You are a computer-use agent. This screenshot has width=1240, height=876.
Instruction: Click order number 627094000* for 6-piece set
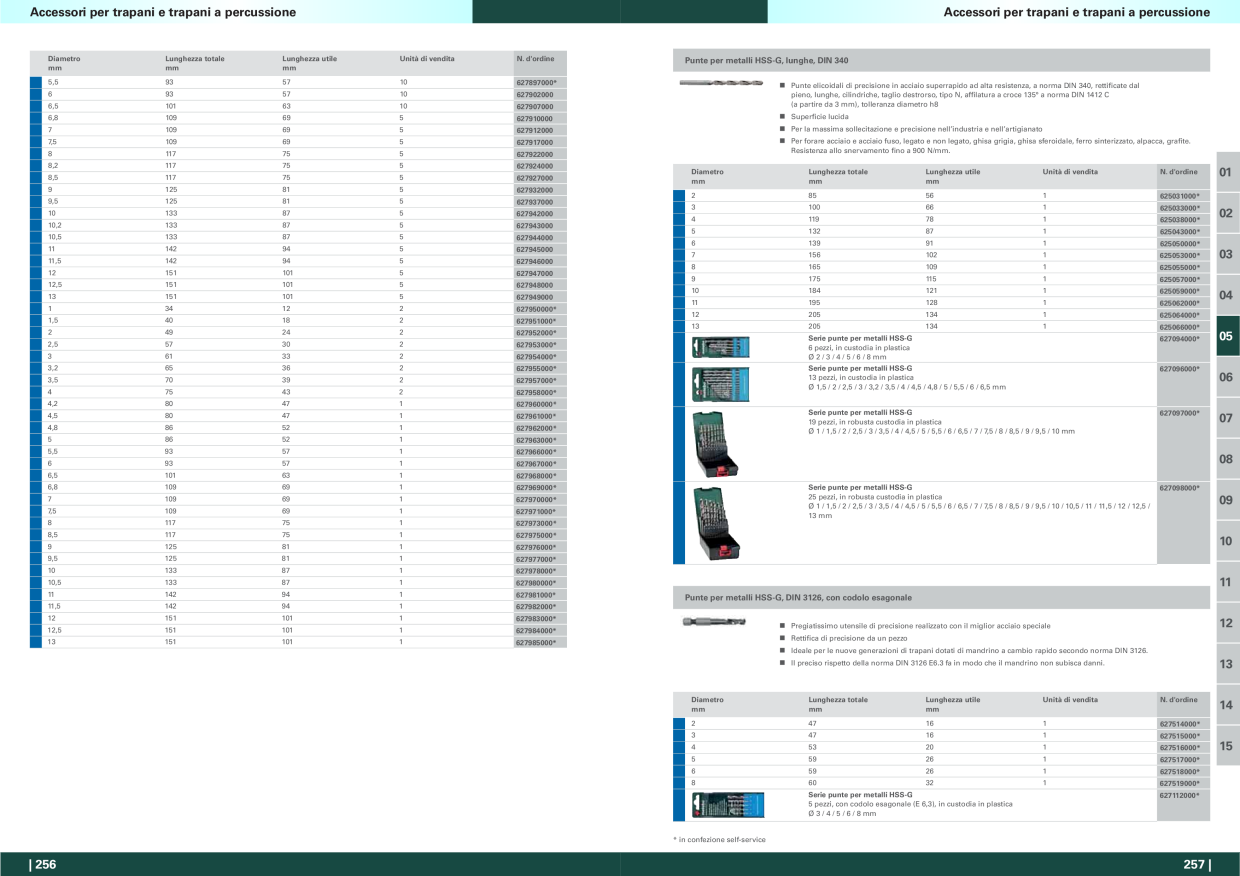tap(1179, 339)
